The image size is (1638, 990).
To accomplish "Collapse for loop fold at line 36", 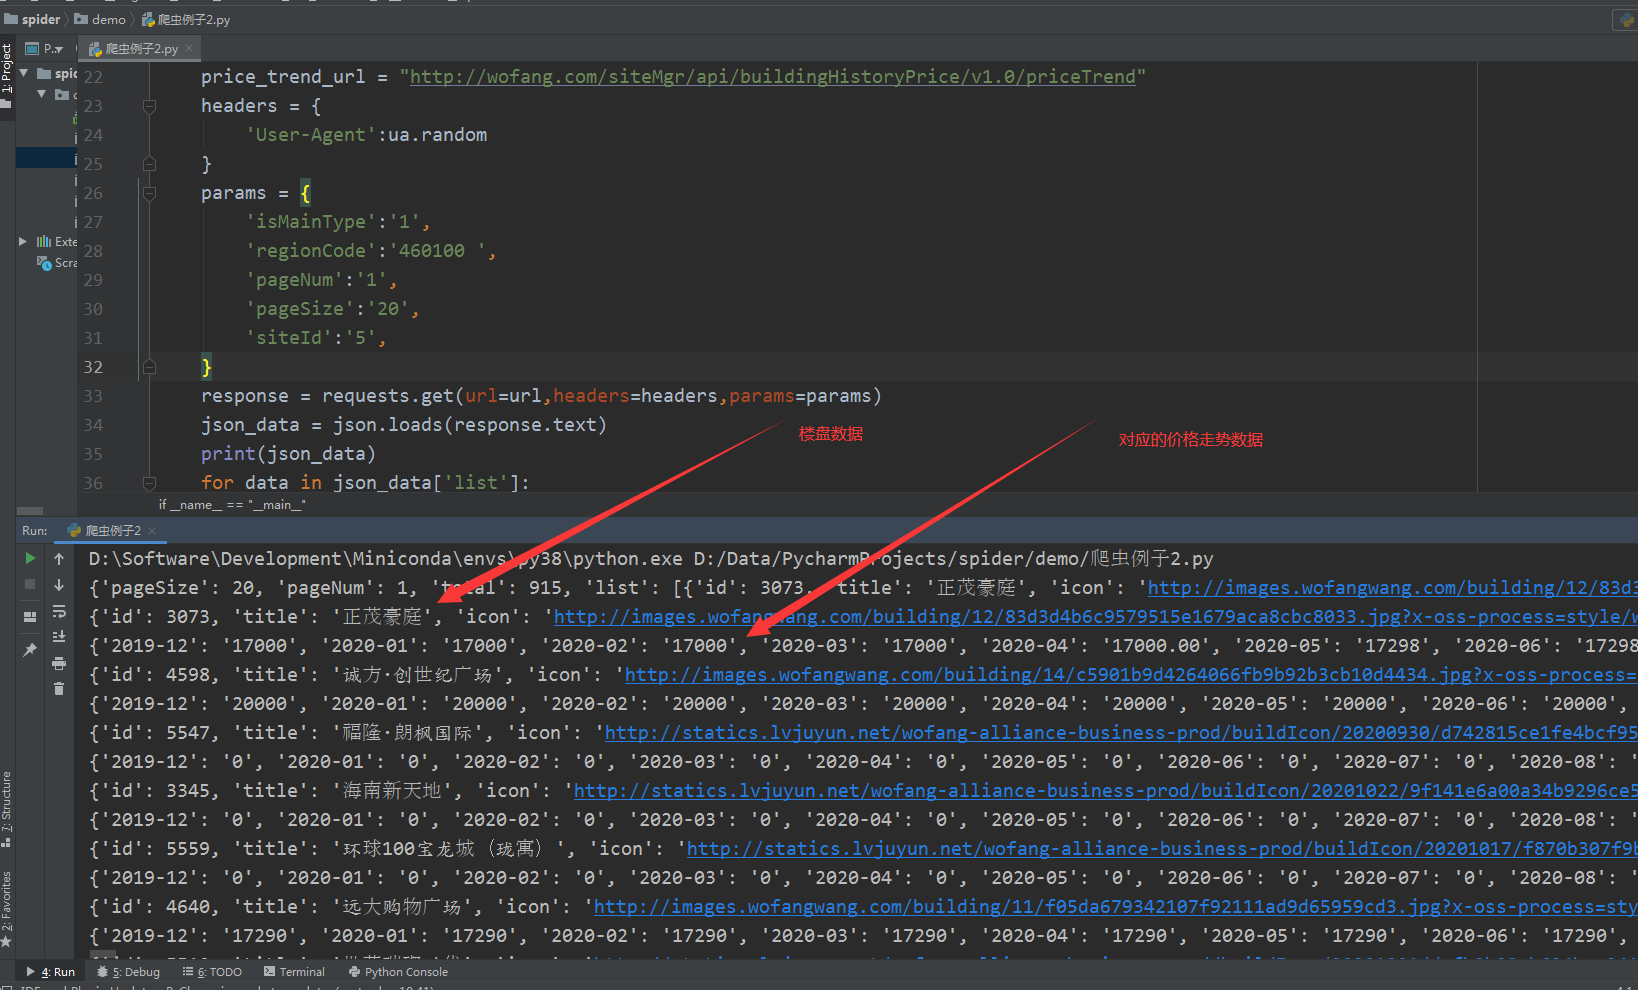I will click(149, 483).
